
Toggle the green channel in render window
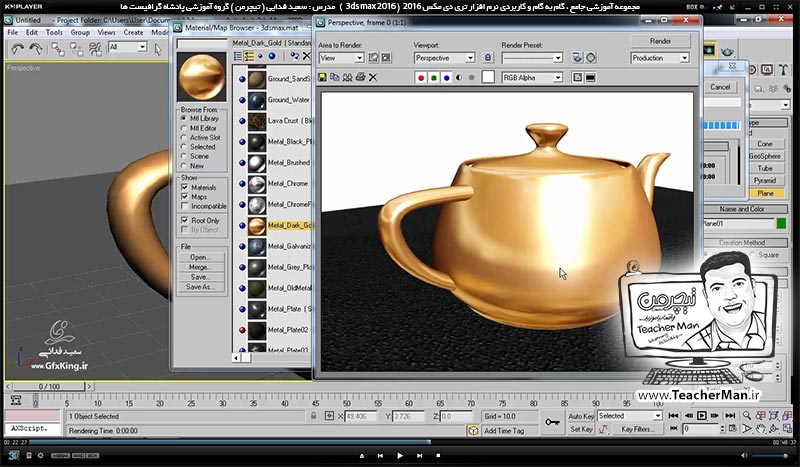(434, 78)
